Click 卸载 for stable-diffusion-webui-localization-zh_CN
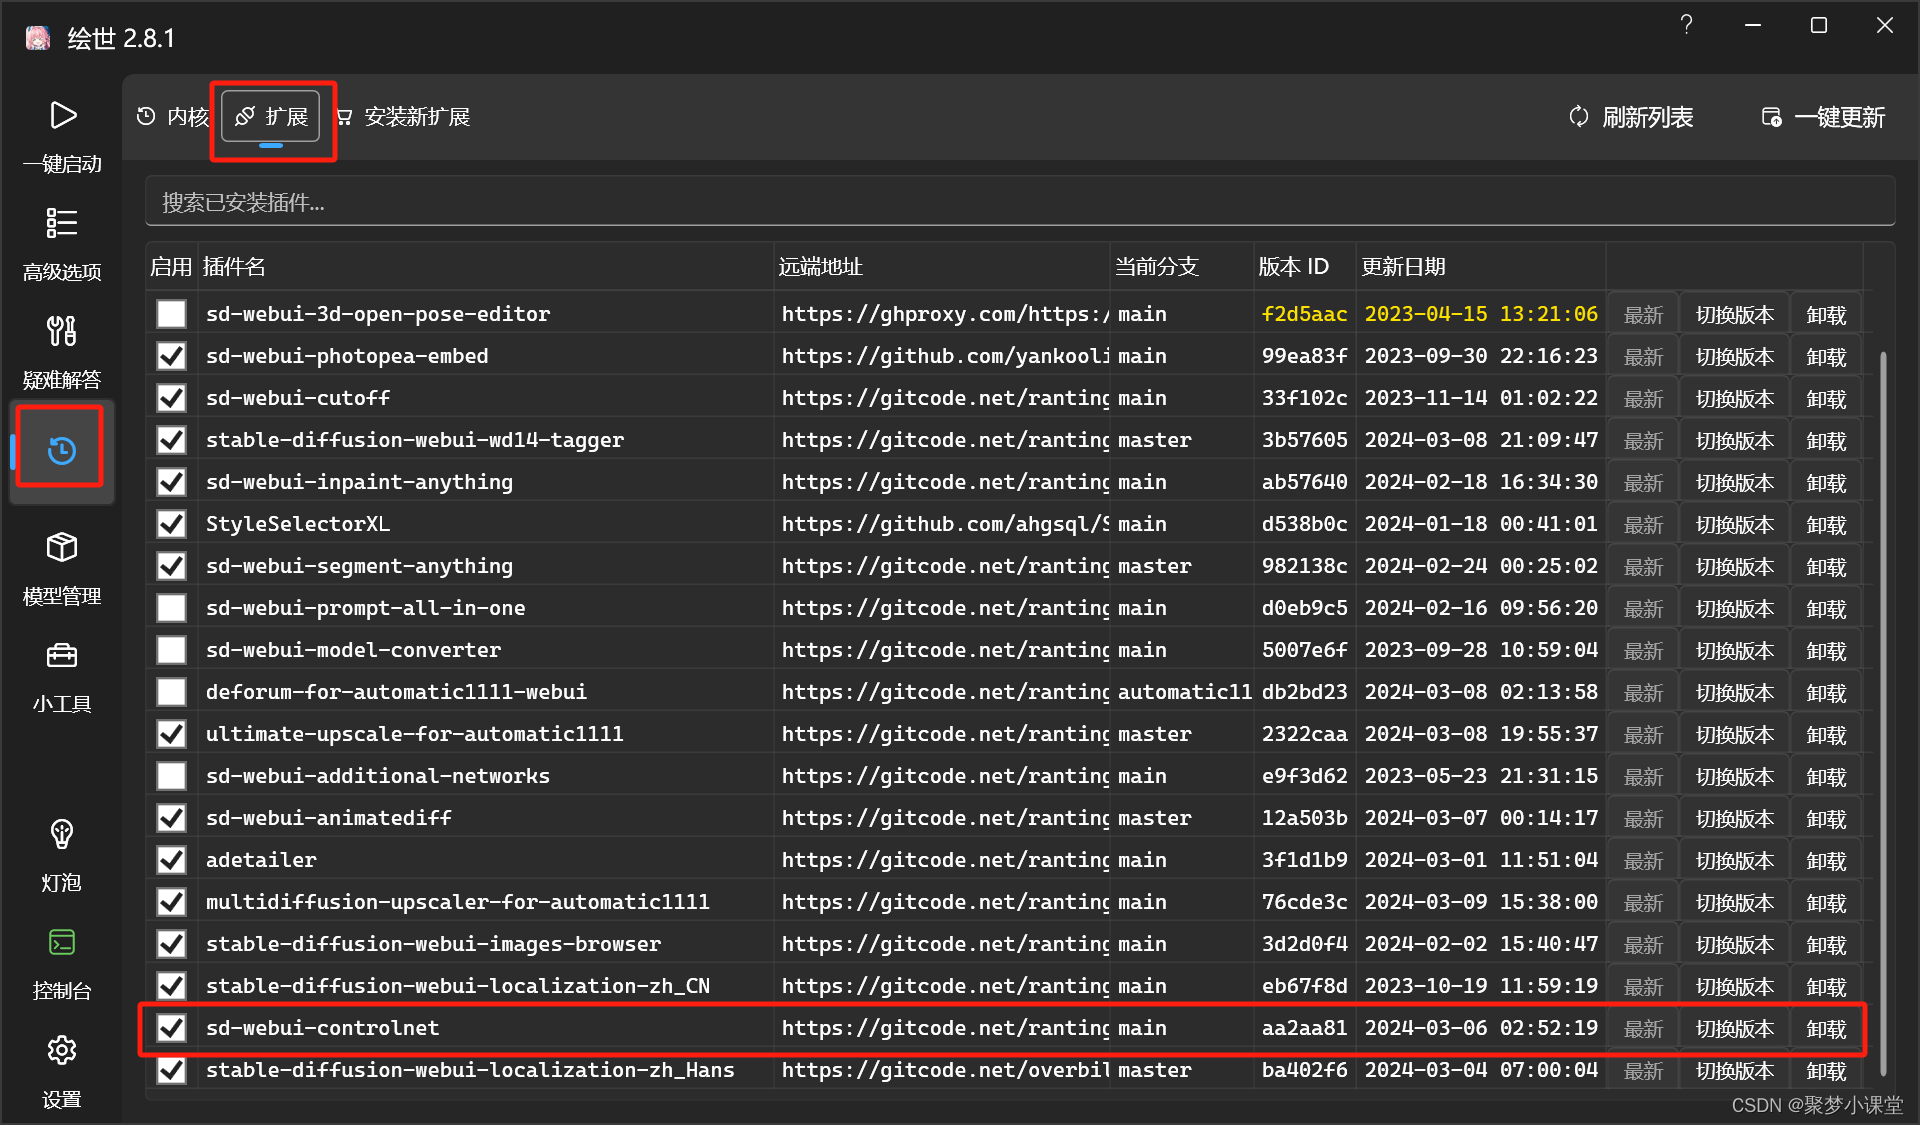 pos(1826,987)
